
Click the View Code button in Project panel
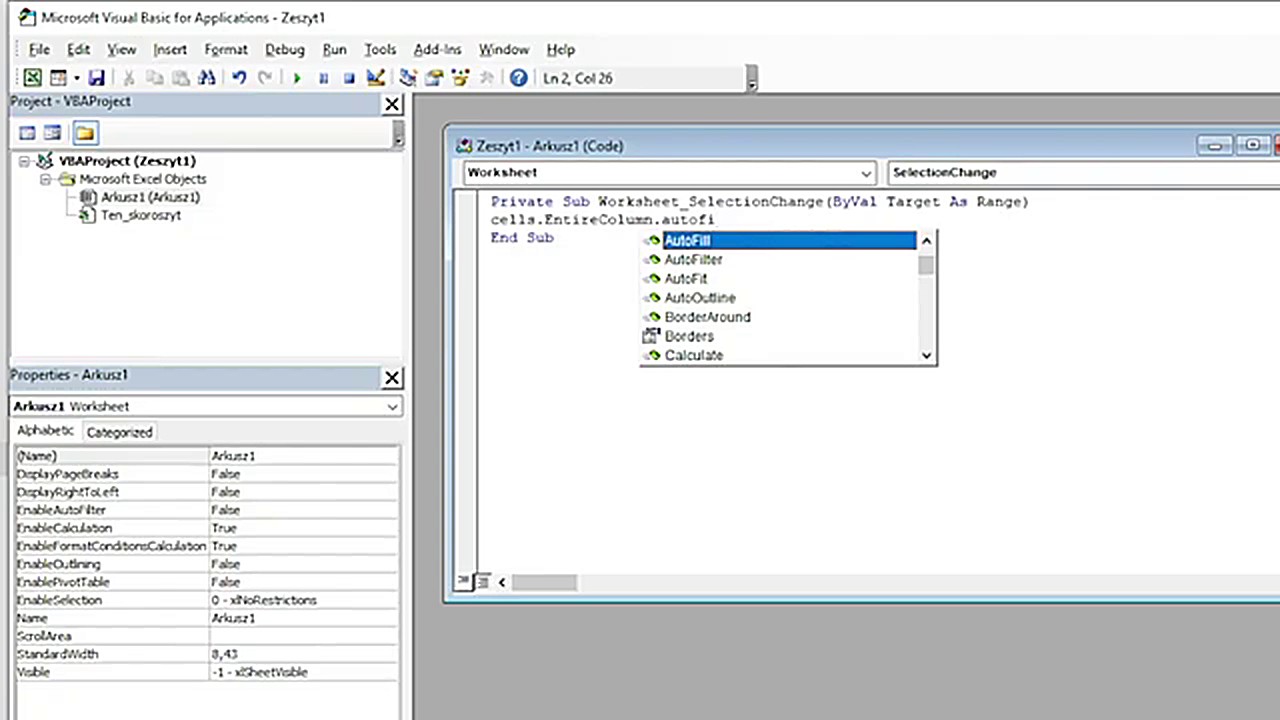point(27,133)
